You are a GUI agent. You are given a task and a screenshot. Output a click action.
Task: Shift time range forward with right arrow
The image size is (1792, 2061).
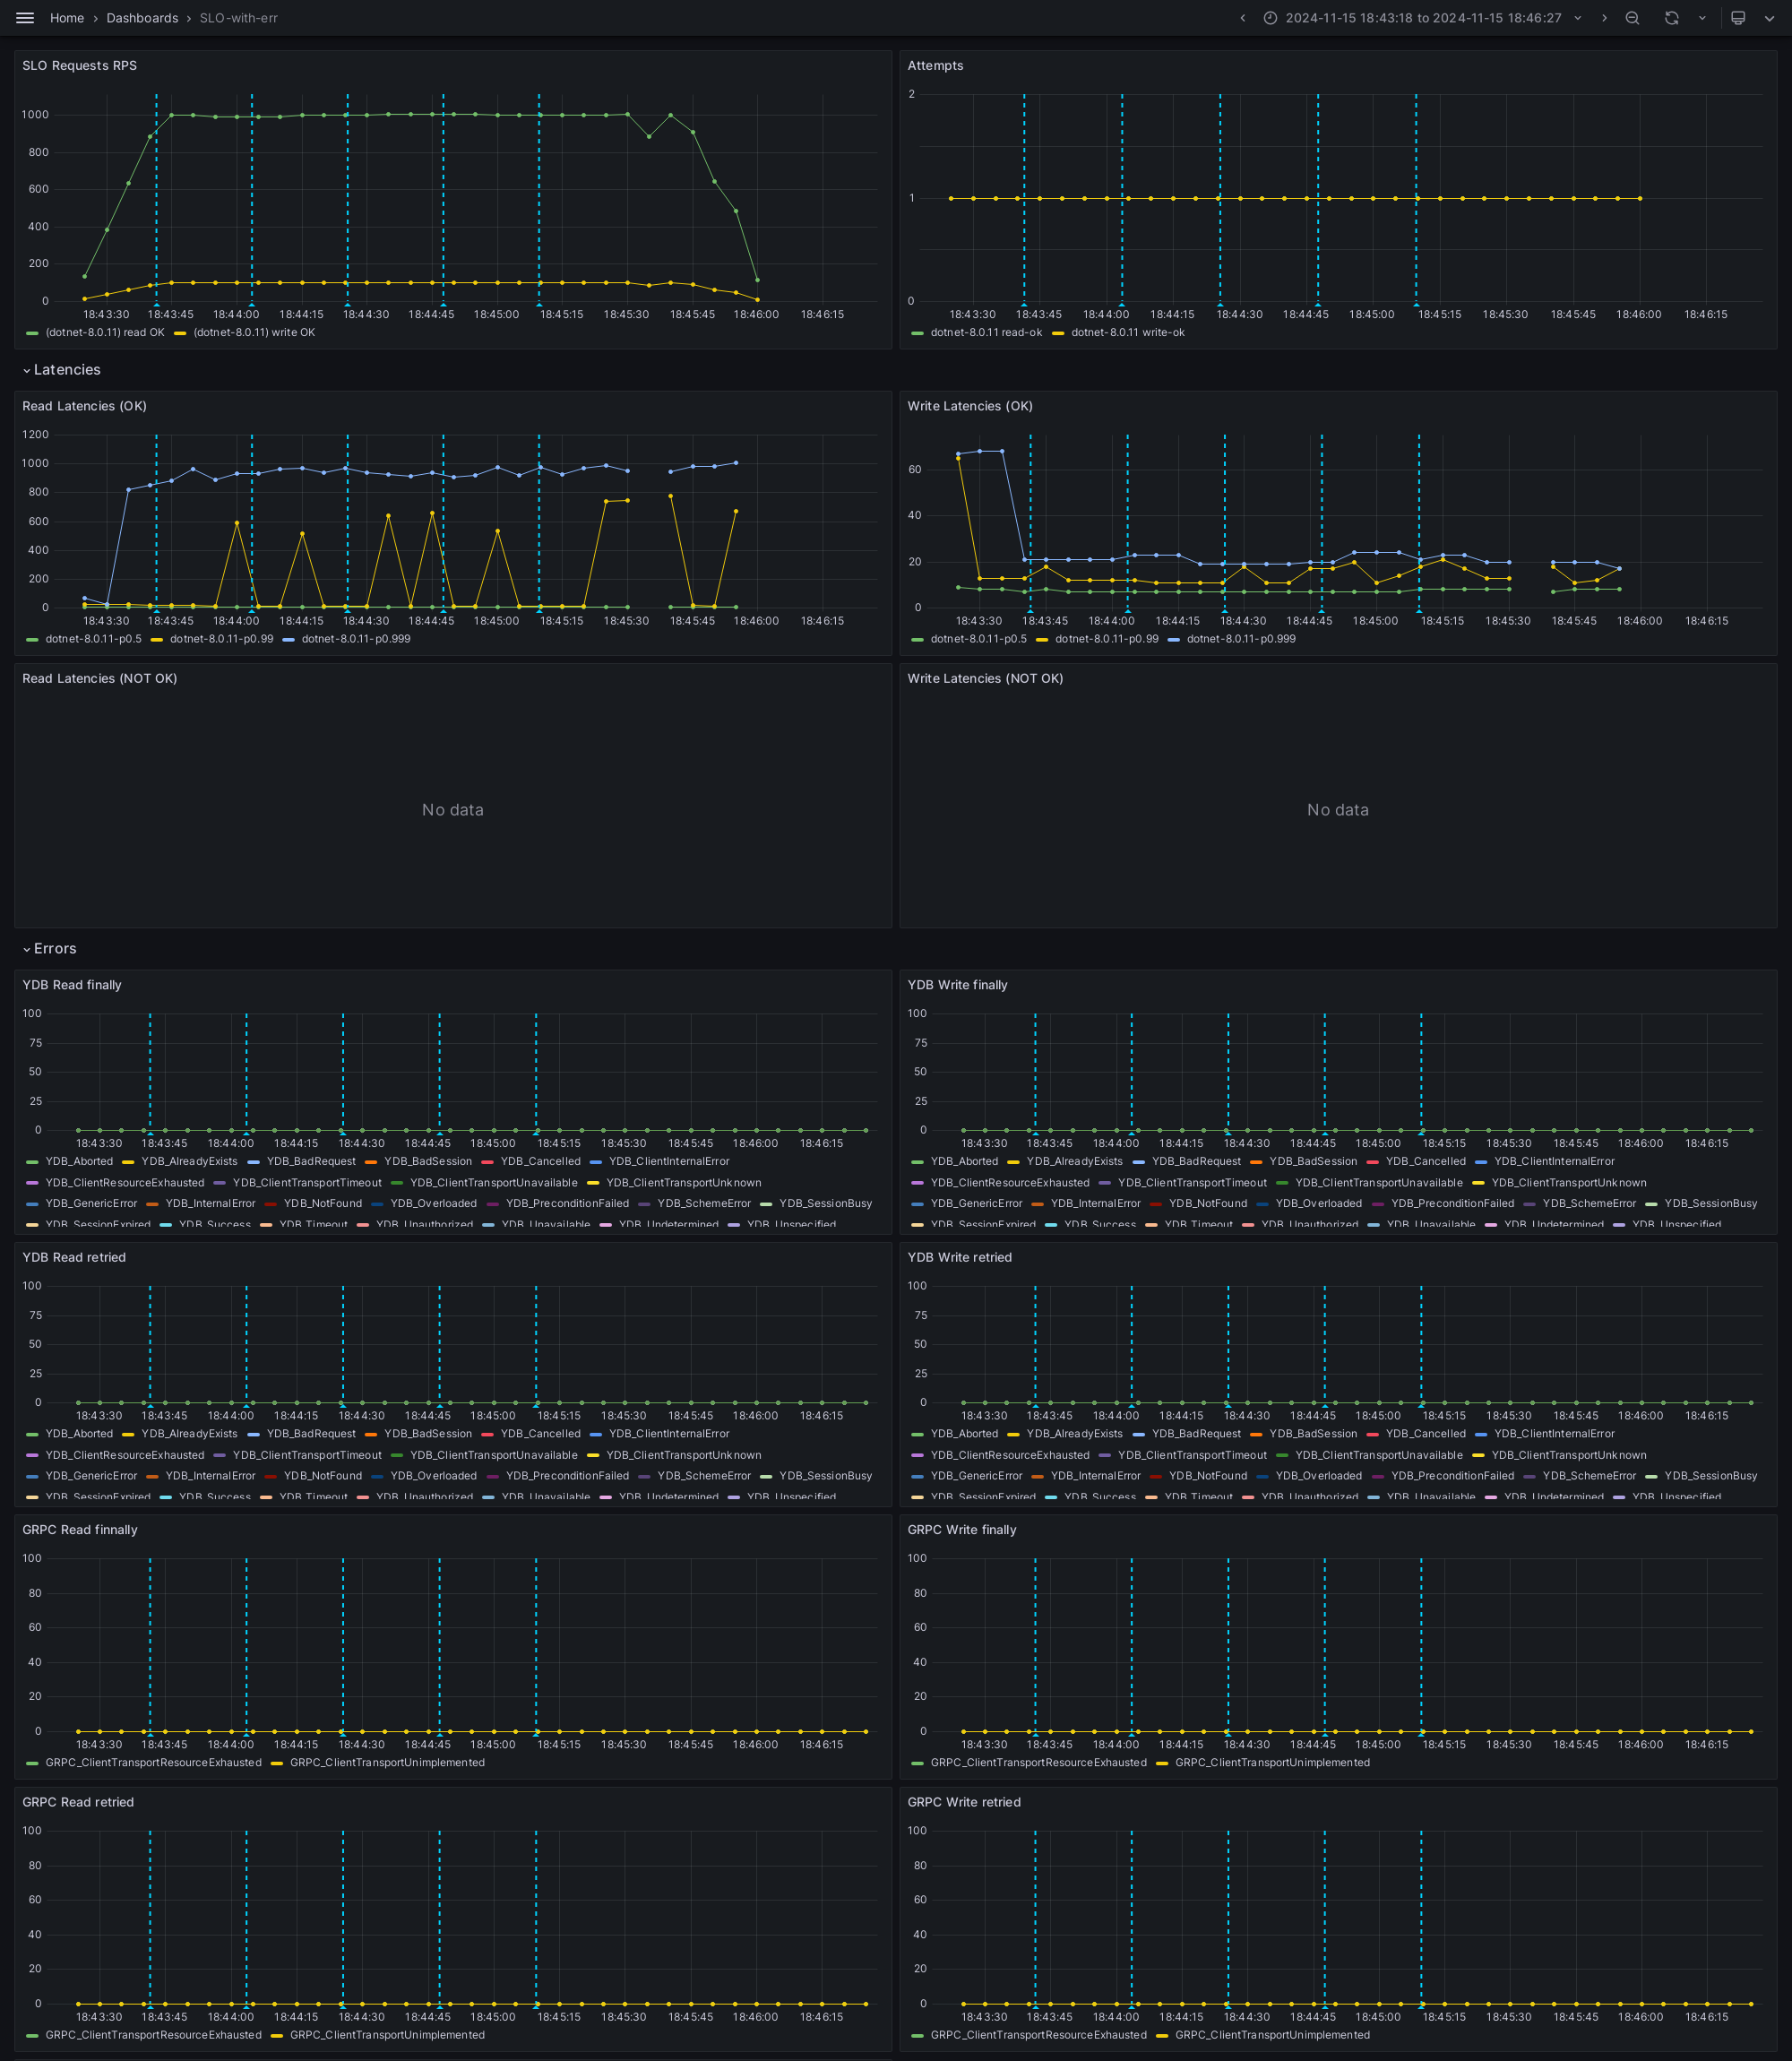1604,18
